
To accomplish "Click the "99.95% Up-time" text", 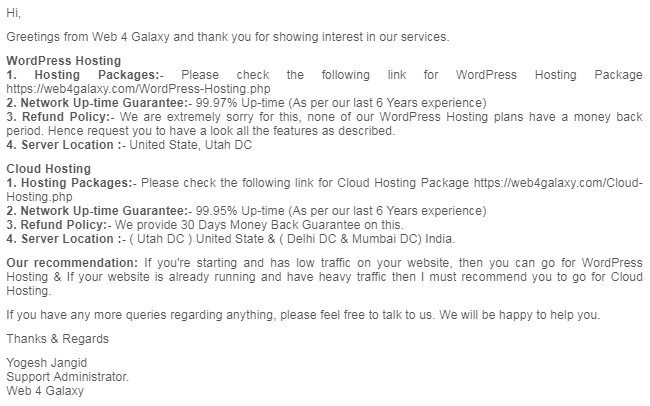I will click(x=240, y=211).
